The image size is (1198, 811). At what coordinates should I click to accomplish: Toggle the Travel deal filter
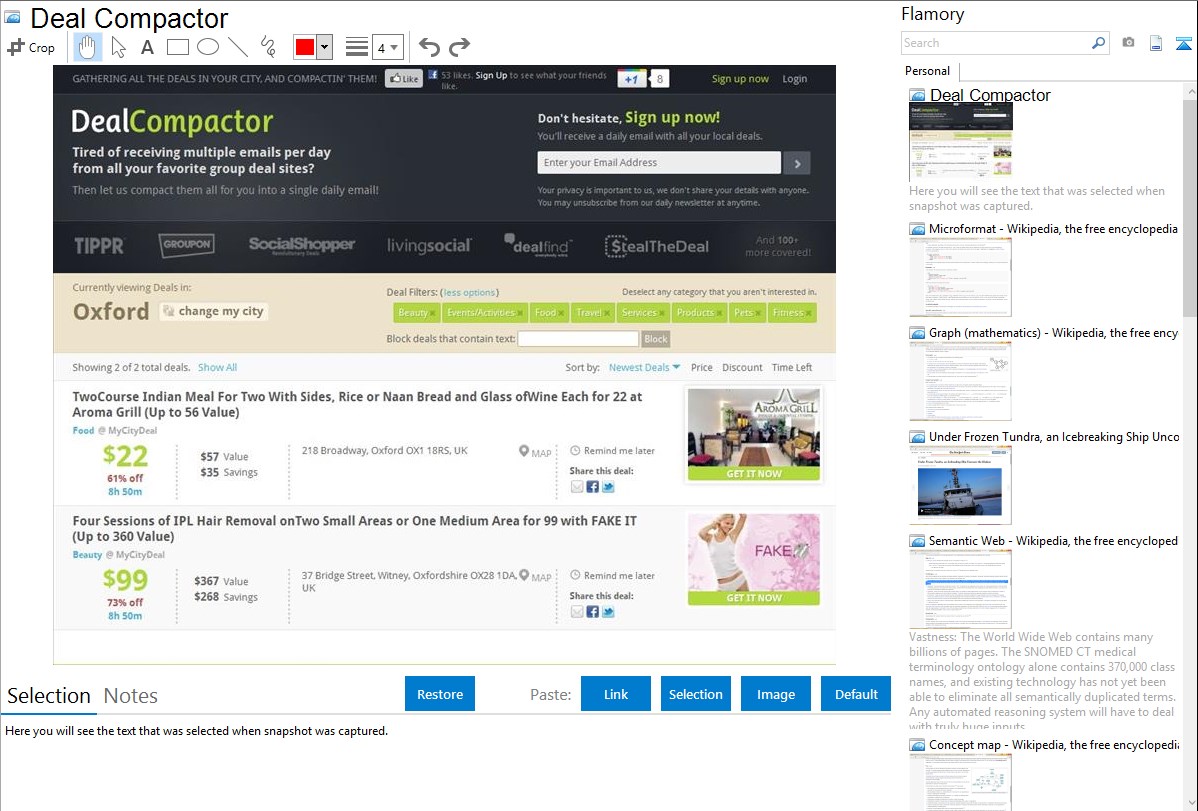pos(593,313)
